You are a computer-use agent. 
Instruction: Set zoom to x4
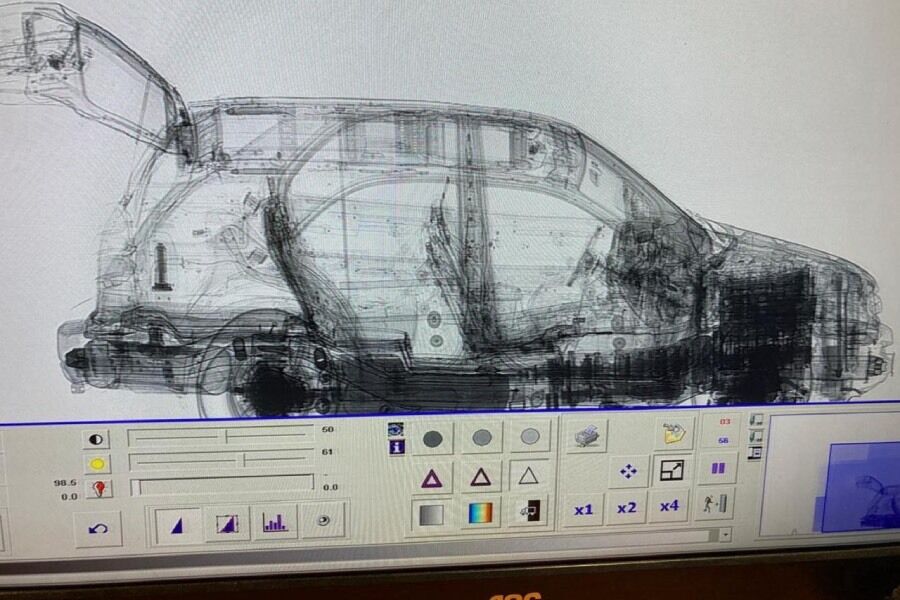(669, 506)
